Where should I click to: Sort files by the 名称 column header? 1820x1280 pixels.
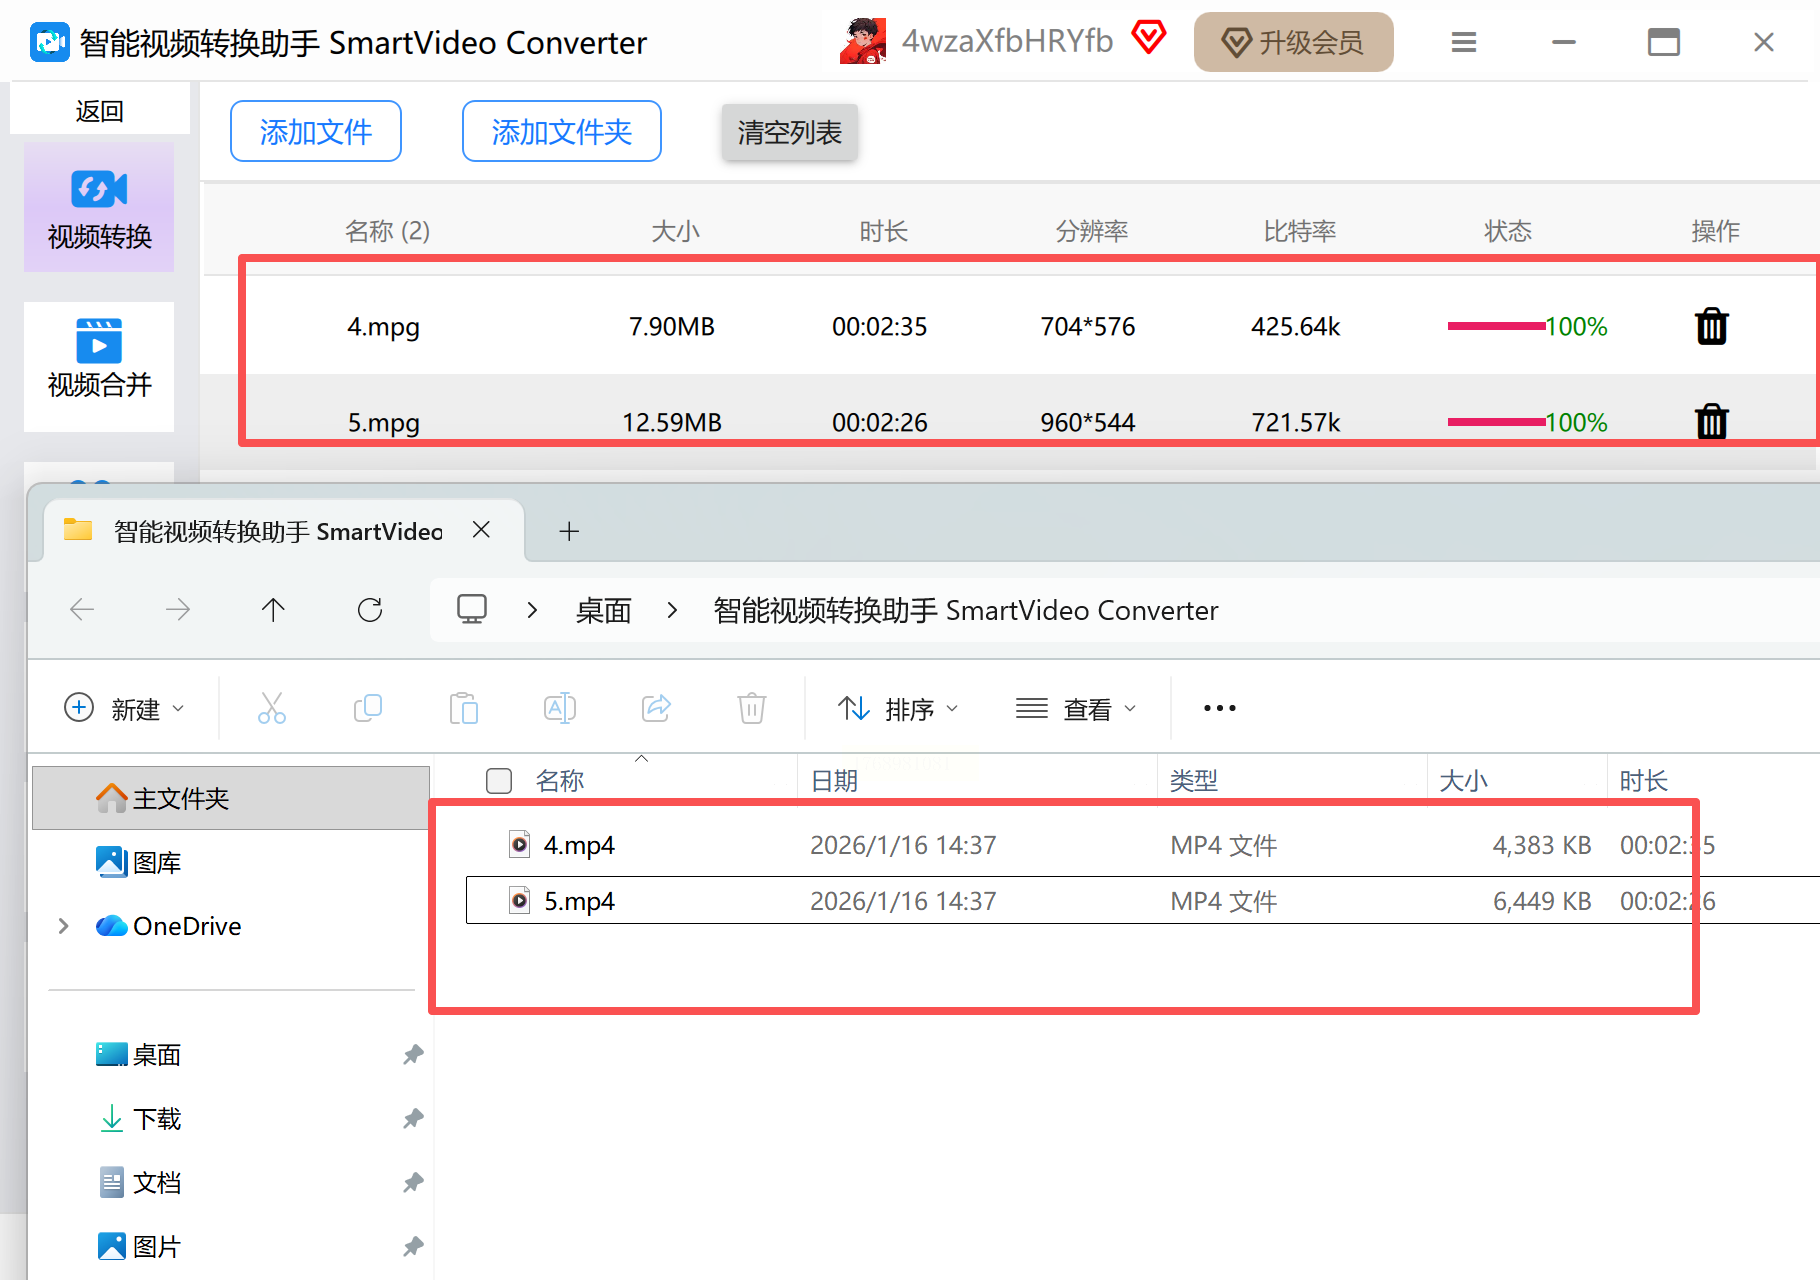(x=560, y=781)
